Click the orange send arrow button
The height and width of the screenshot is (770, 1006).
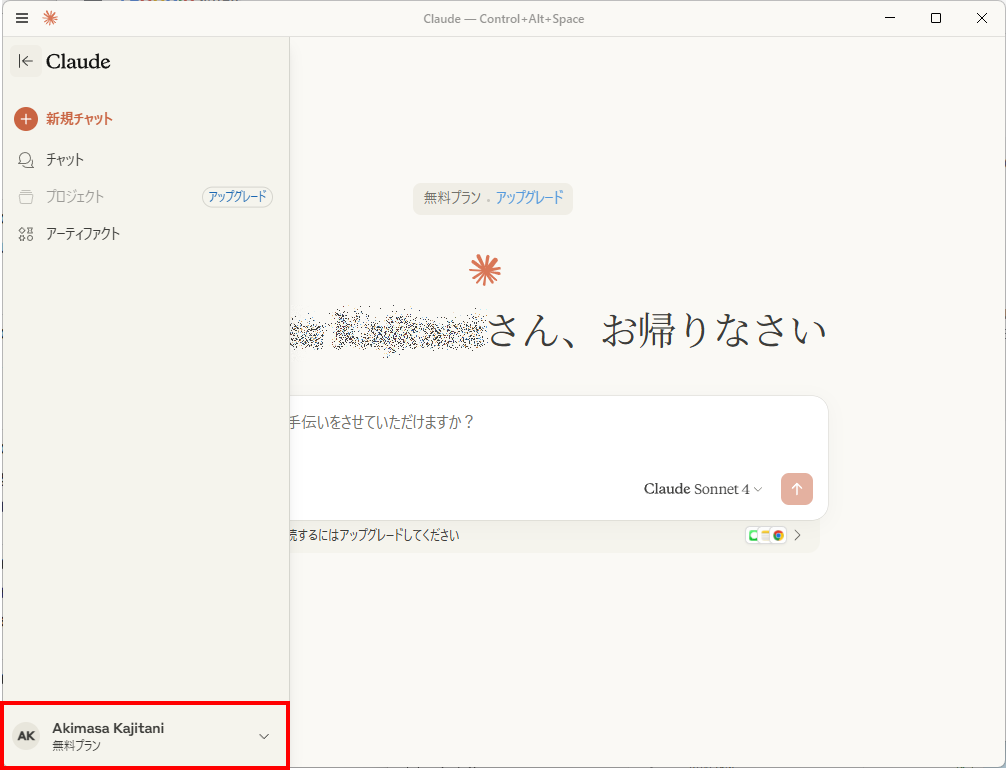797,489
